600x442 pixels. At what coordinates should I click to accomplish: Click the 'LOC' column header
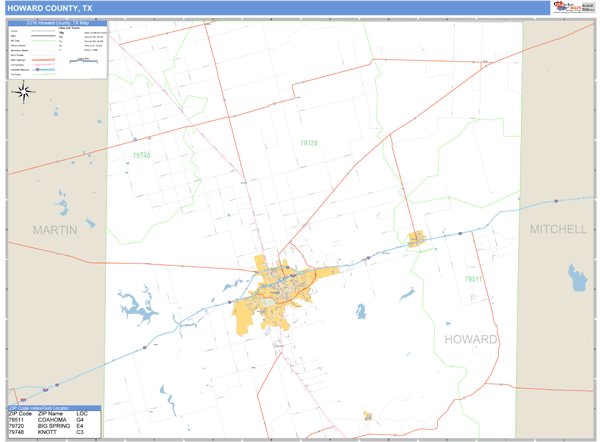pyautogui.click(x=82, y=414)
